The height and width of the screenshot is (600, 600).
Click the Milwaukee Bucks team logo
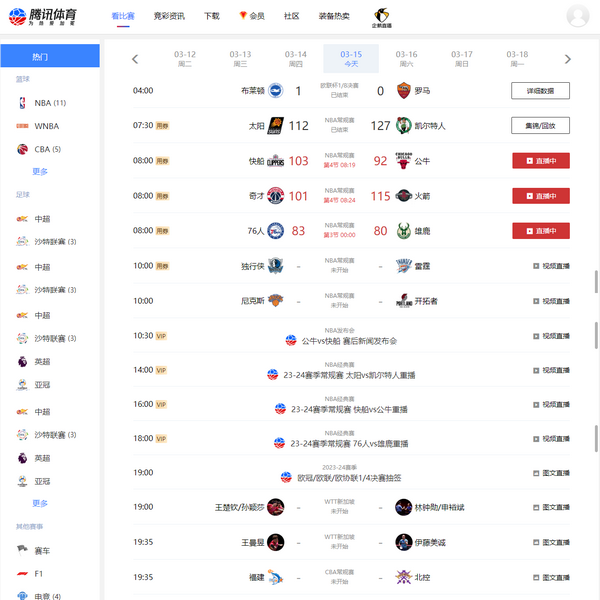pos(403,231)
